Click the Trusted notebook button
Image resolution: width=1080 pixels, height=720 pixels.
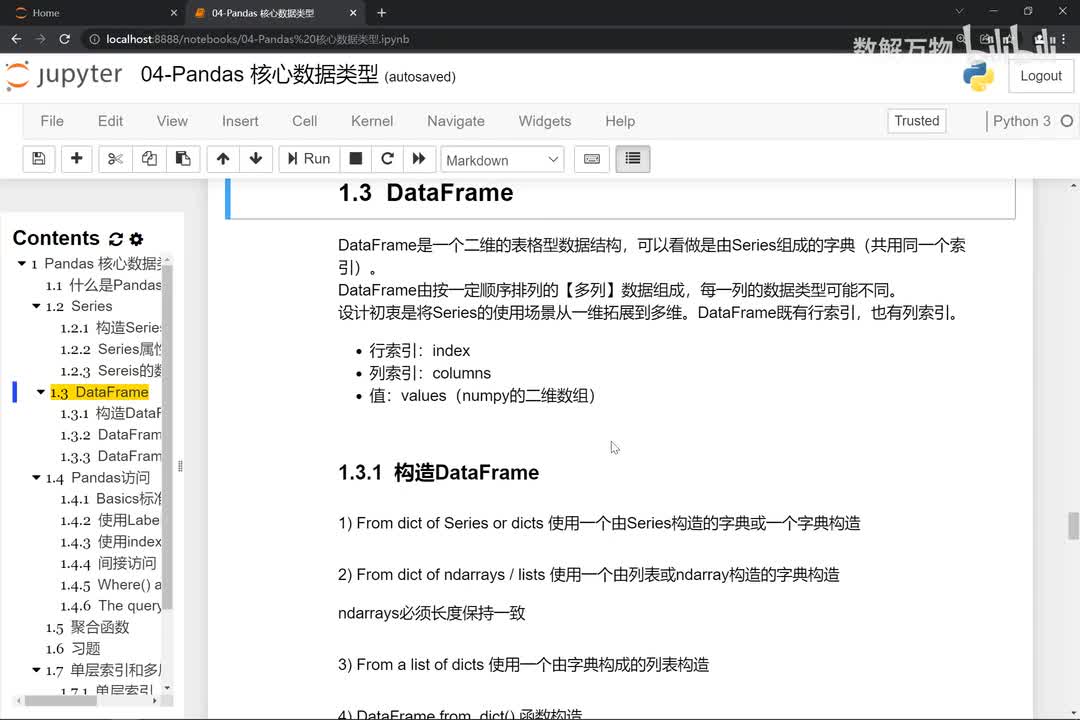(x=917, y=121)
